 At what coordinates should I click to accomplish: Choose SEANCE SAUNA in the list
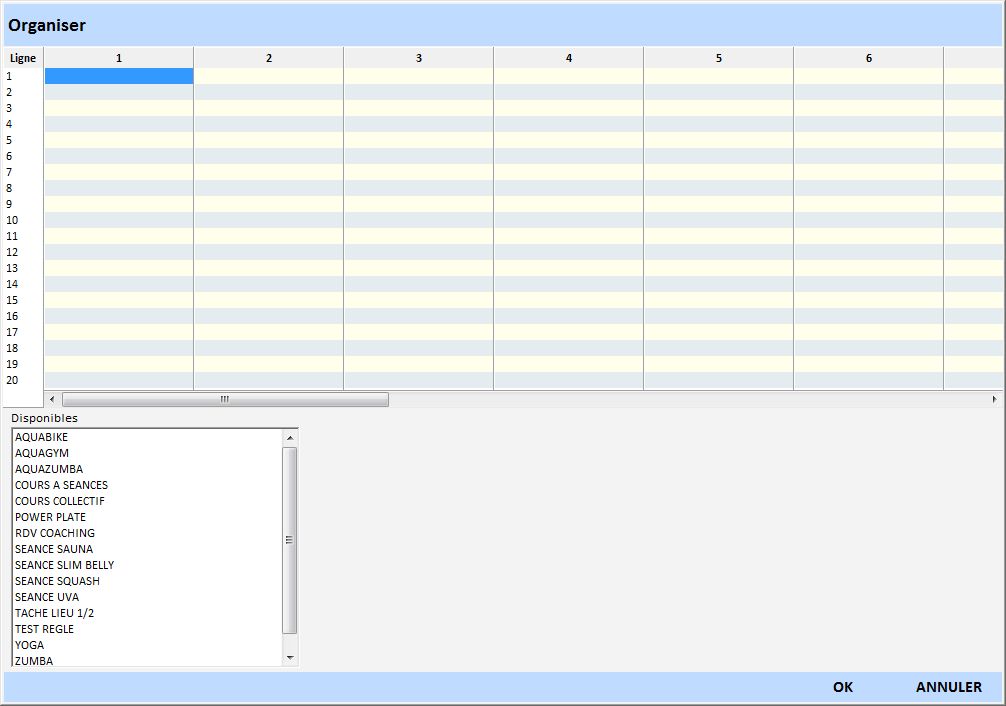pyautogui.click(x=54, y=549)
